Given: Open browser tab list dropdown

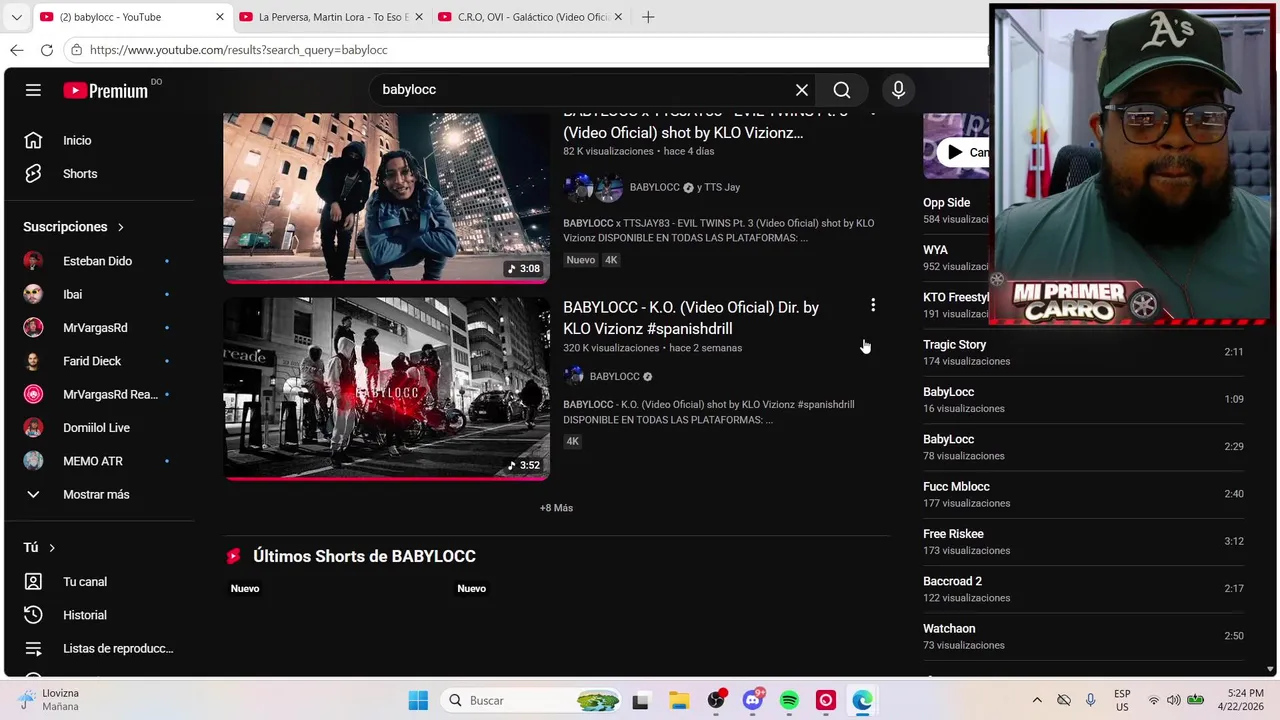Looking at the screenshot, I should pos(16,17).
